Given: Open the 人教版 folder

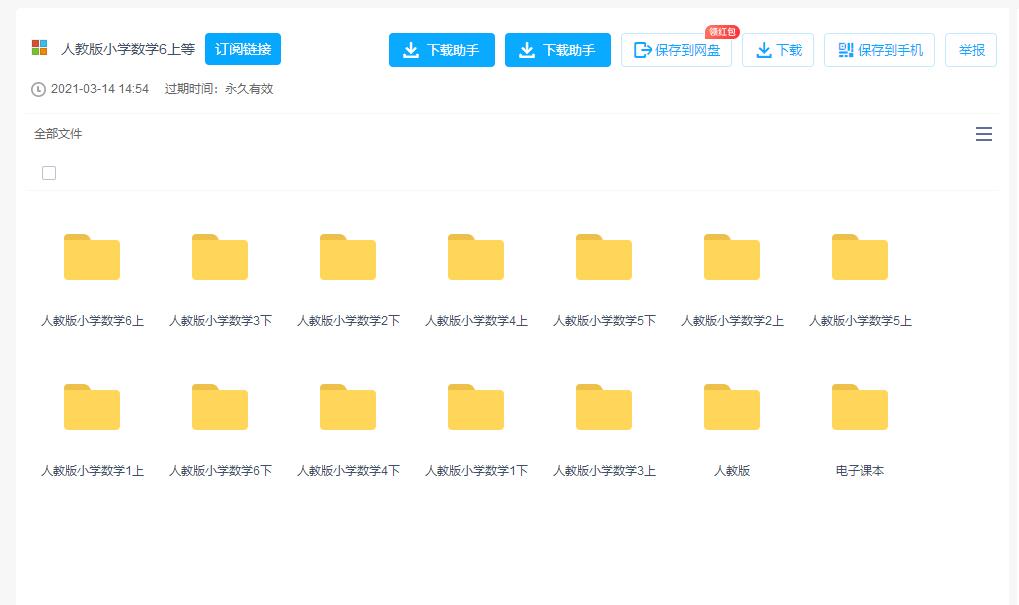Looking at the screenshot, I should coord(731,407).
